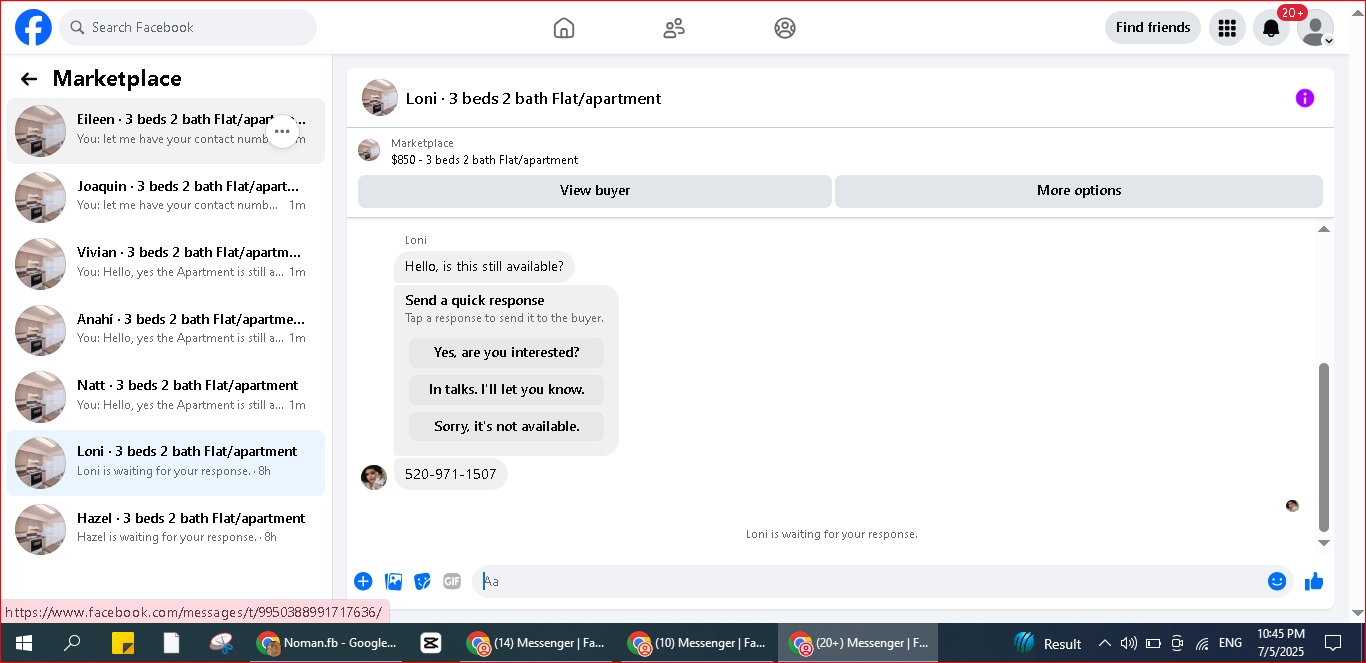This screenshot has width=1366, height=663.
Task: Click the Result taskbar widget
Action: tap(1047, 643)
